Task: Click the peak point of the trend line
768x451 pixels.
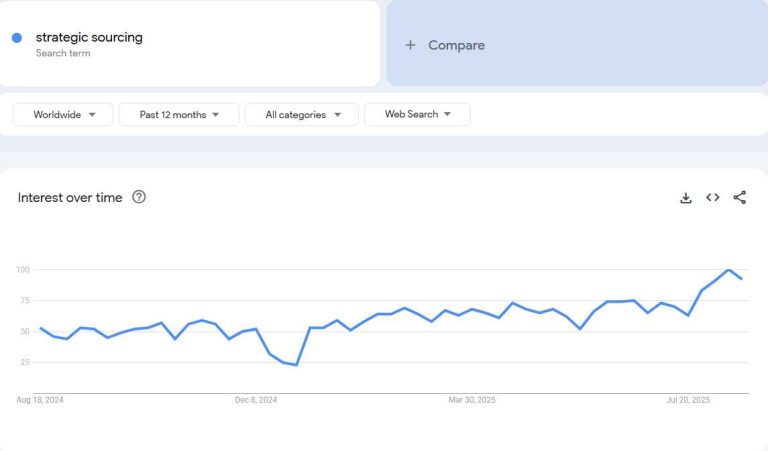Action: (729, 270)
